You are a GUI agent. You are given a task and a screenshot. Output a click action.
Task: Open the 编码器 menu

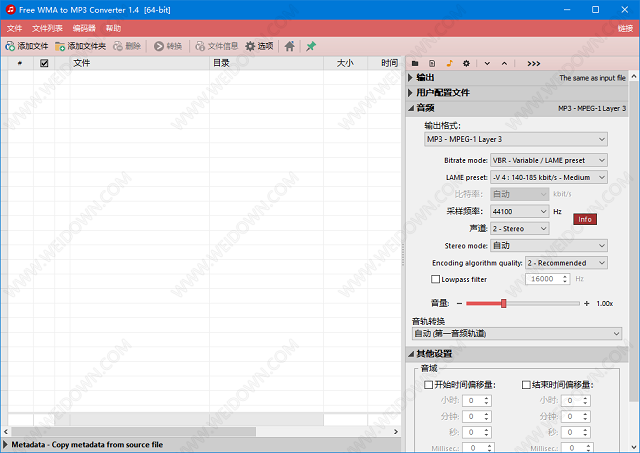[84, 28]
